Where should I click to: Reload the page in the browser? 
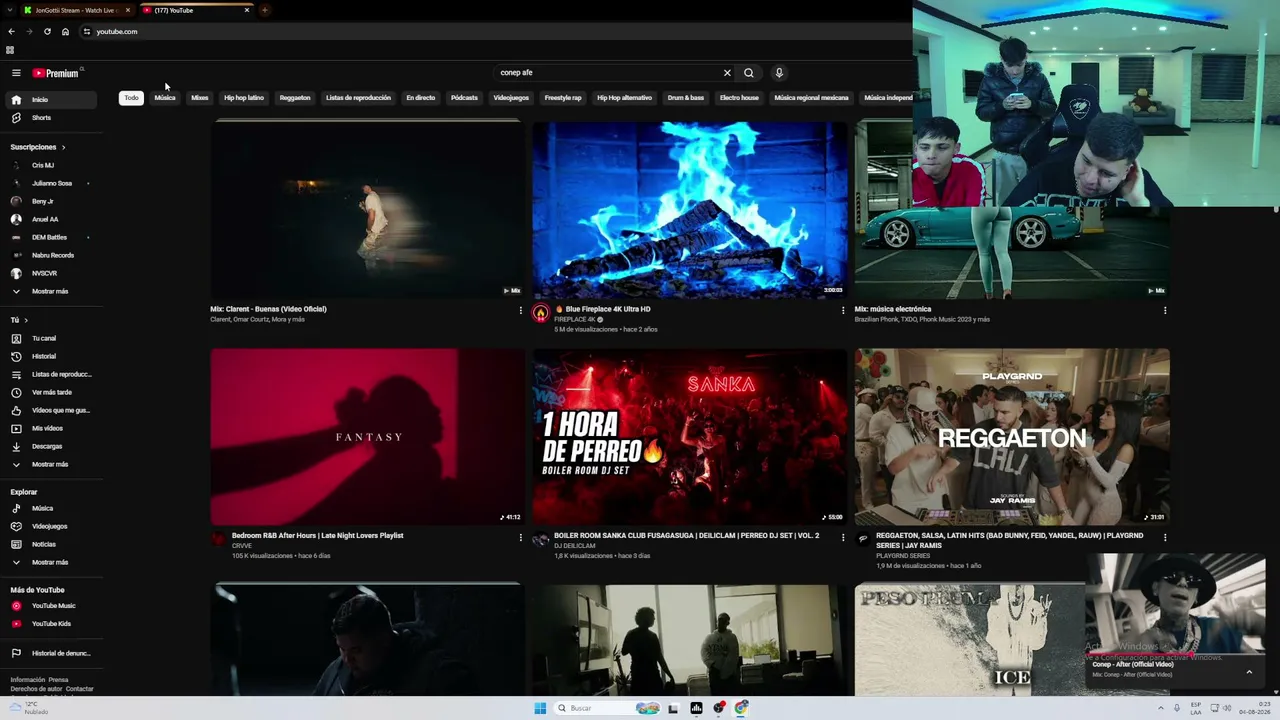[47, 32]
